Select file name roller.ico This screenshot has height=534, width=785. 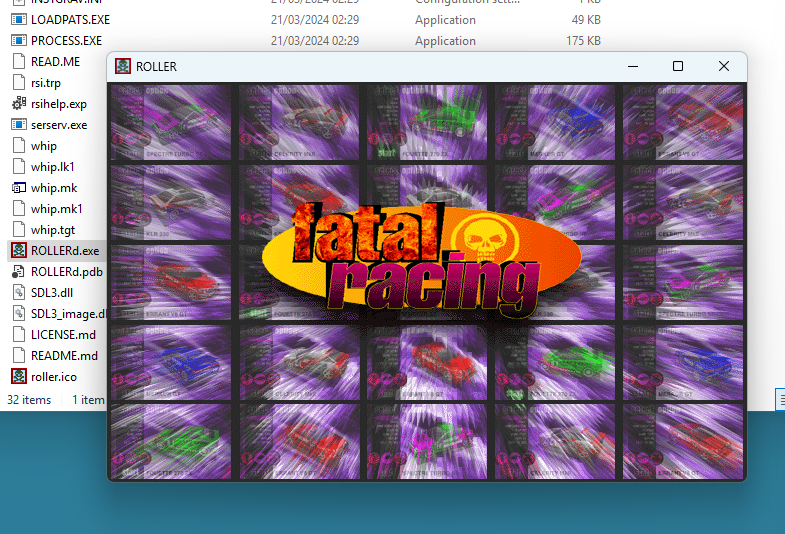(x=54, y=377)
